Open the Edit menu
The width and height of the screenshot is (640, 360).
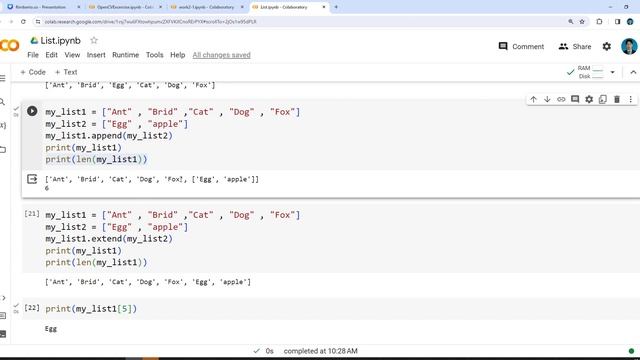[51, 55]
